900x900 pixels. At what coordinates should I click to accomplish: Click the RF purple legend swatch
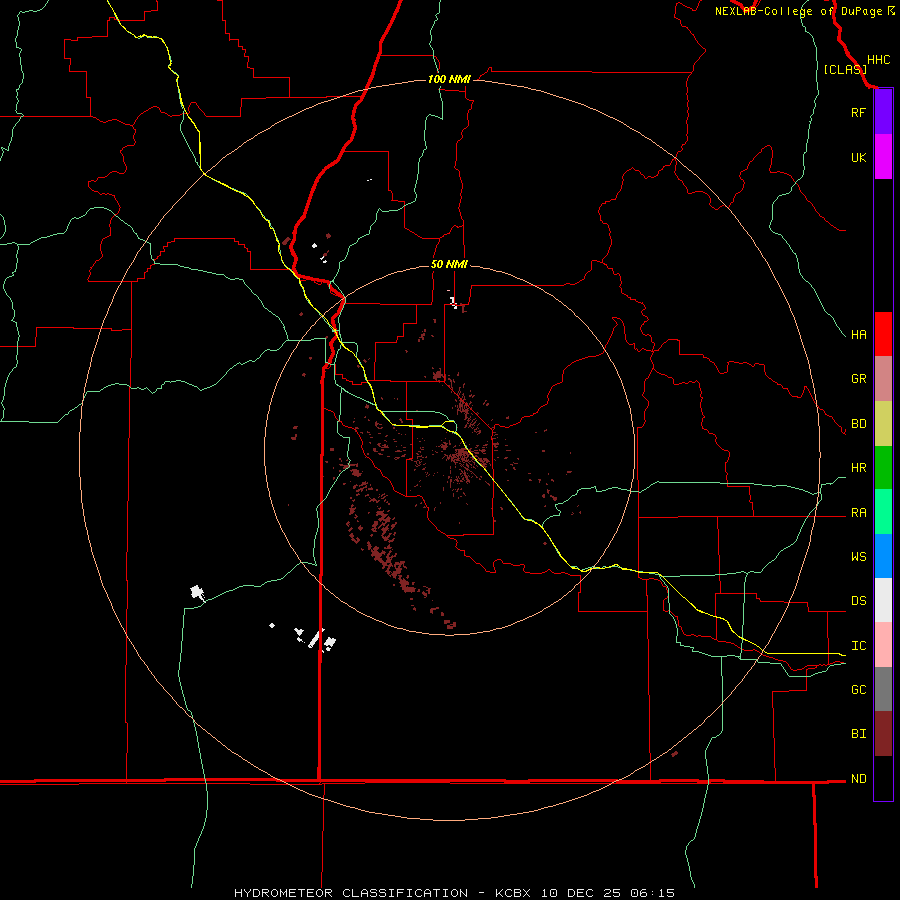point(883,112)
